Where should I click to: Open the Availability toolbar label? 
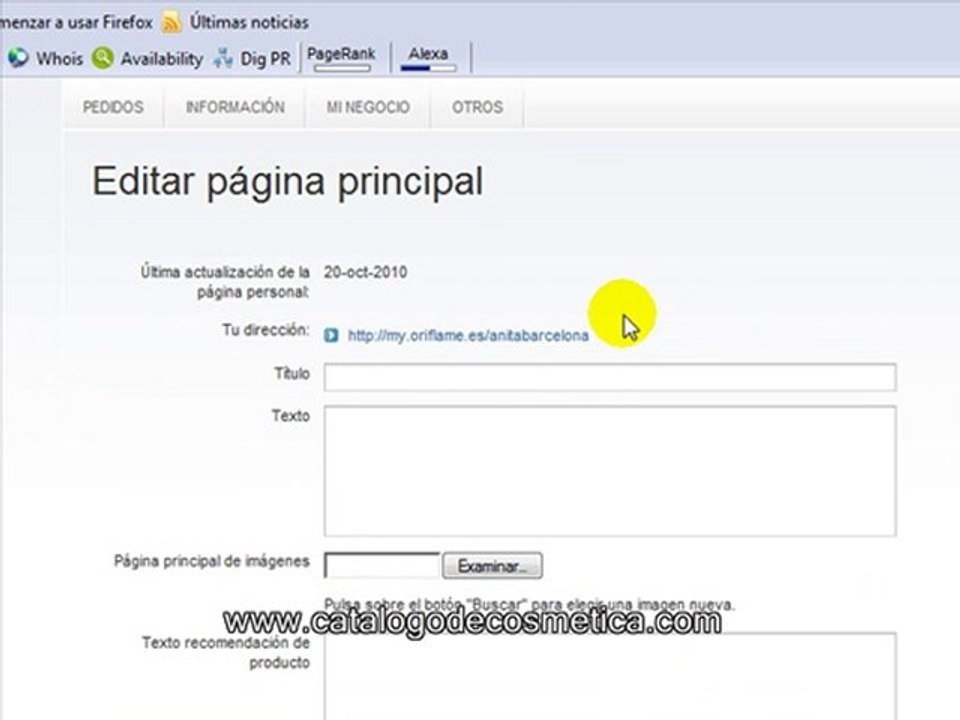point(162,59)
